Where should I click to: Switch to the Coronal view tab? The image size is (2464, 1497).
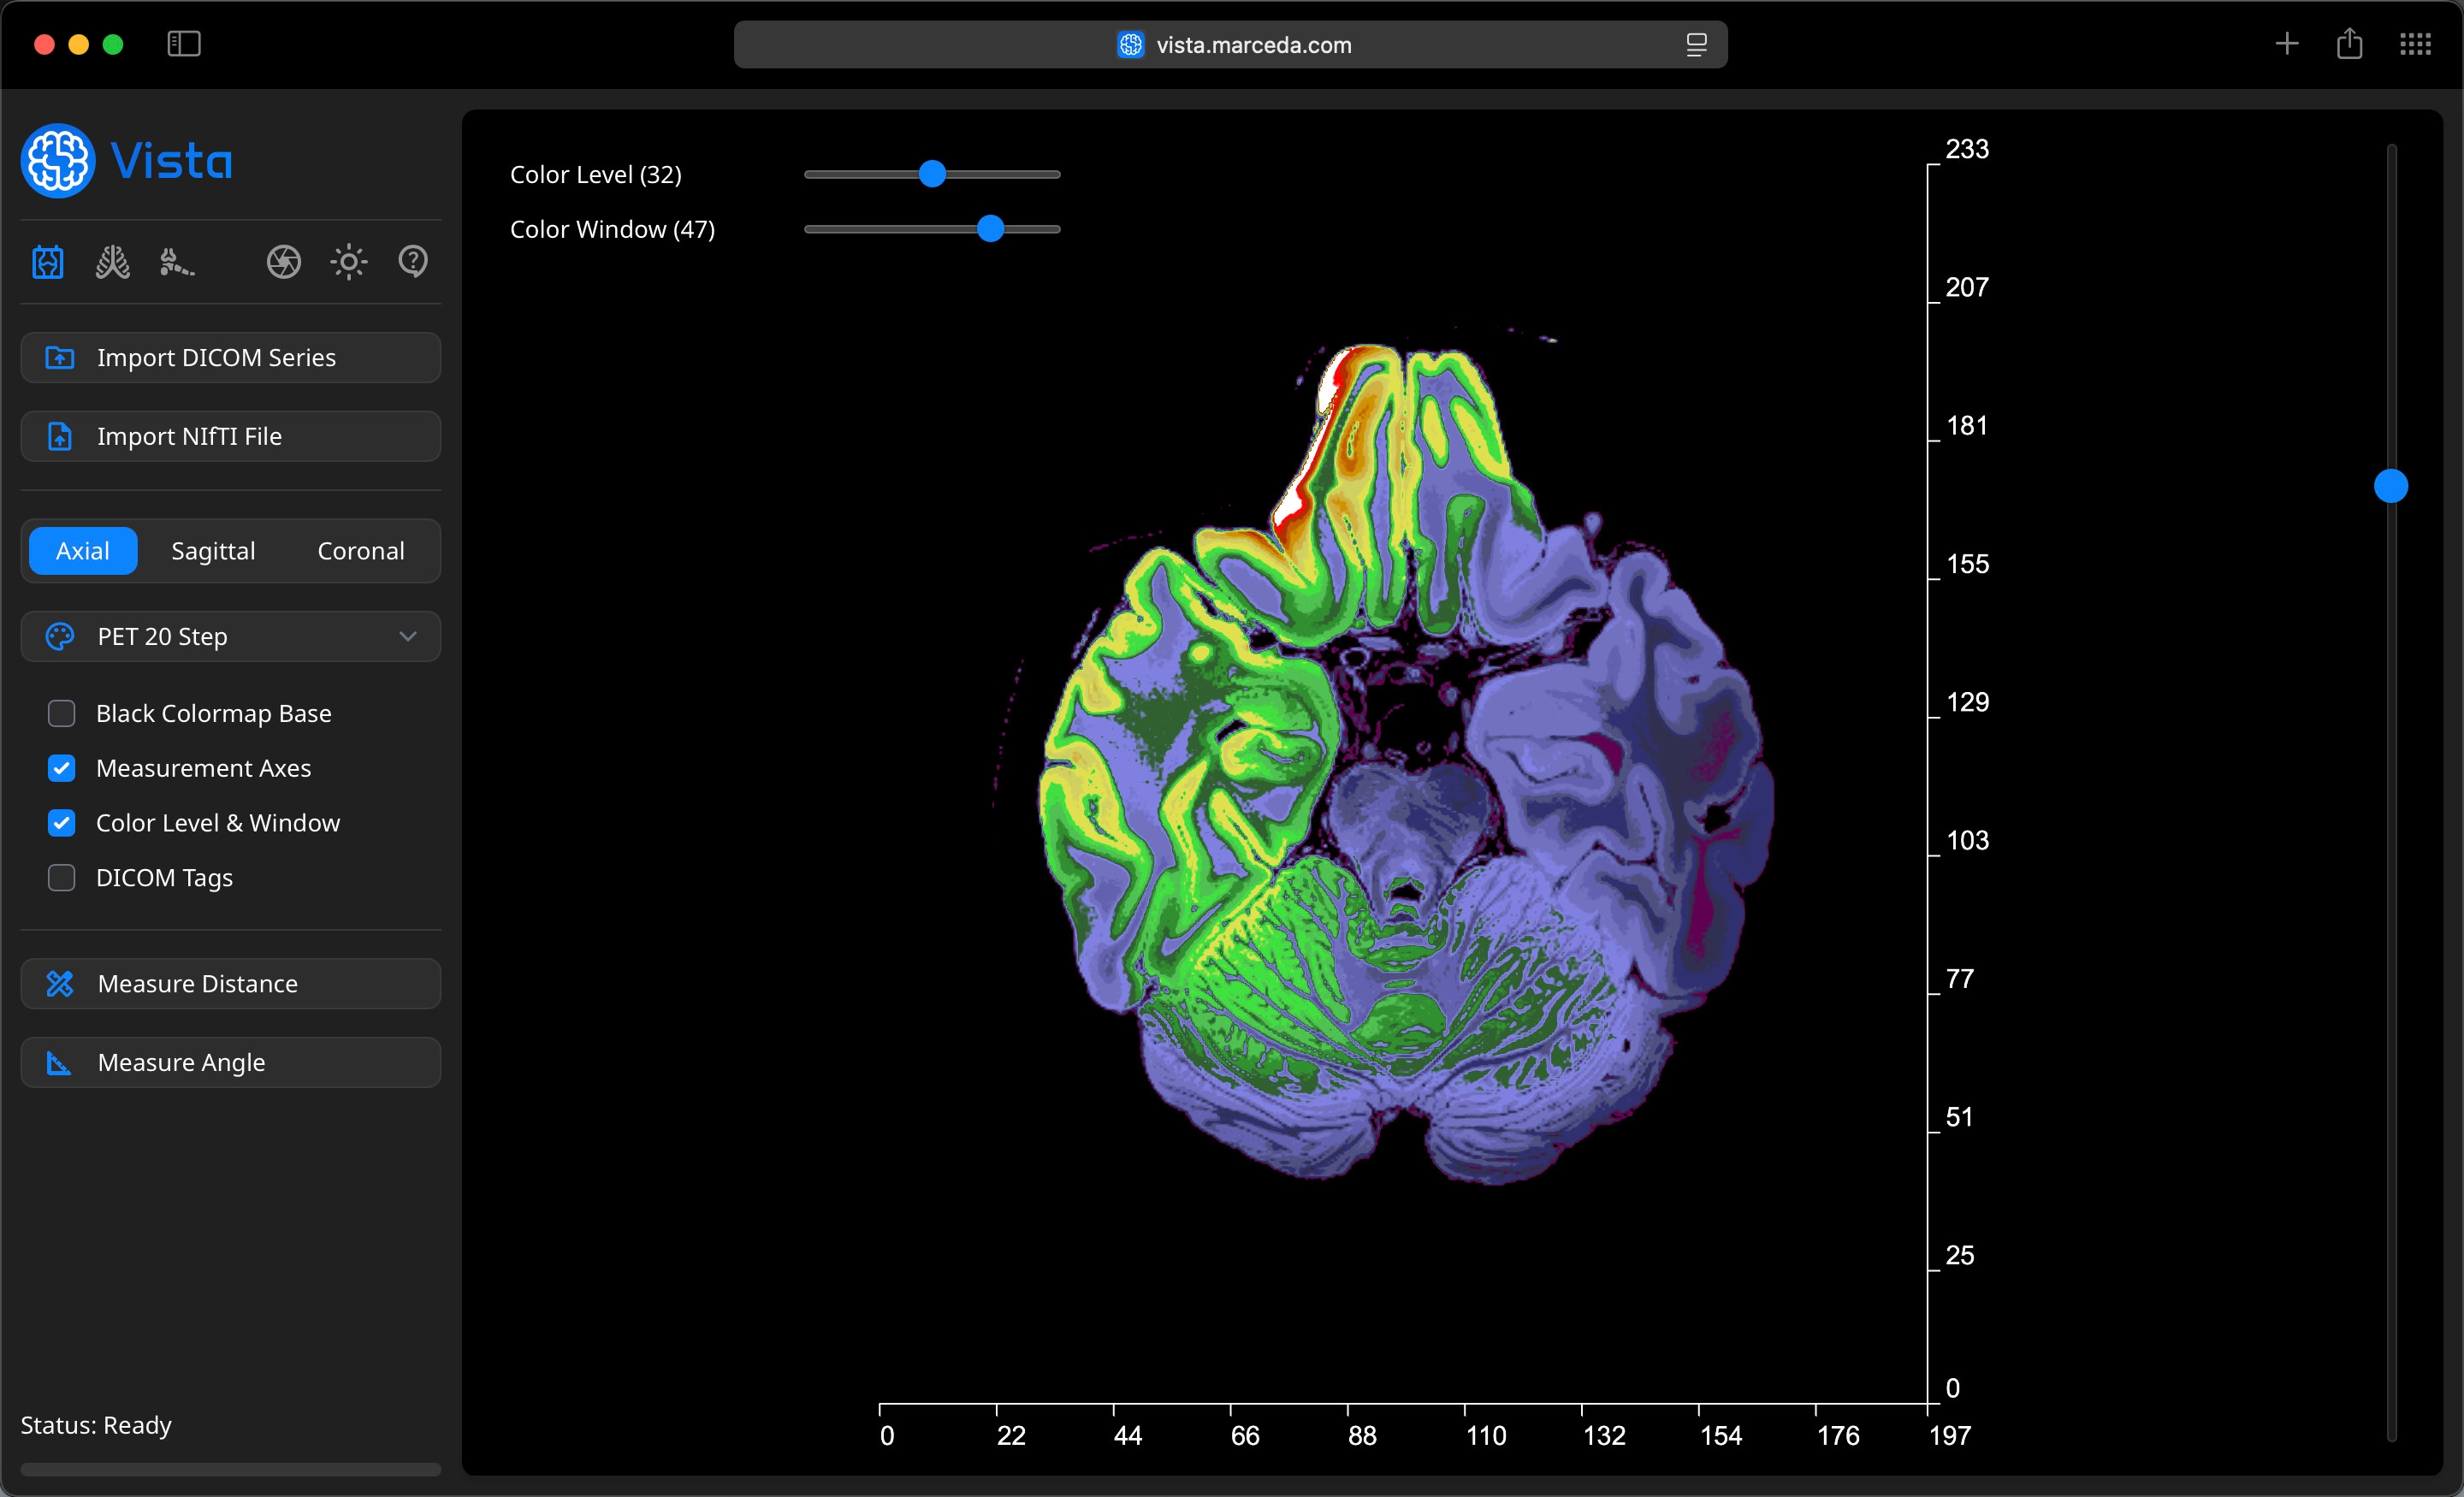[x=361, y=551]
